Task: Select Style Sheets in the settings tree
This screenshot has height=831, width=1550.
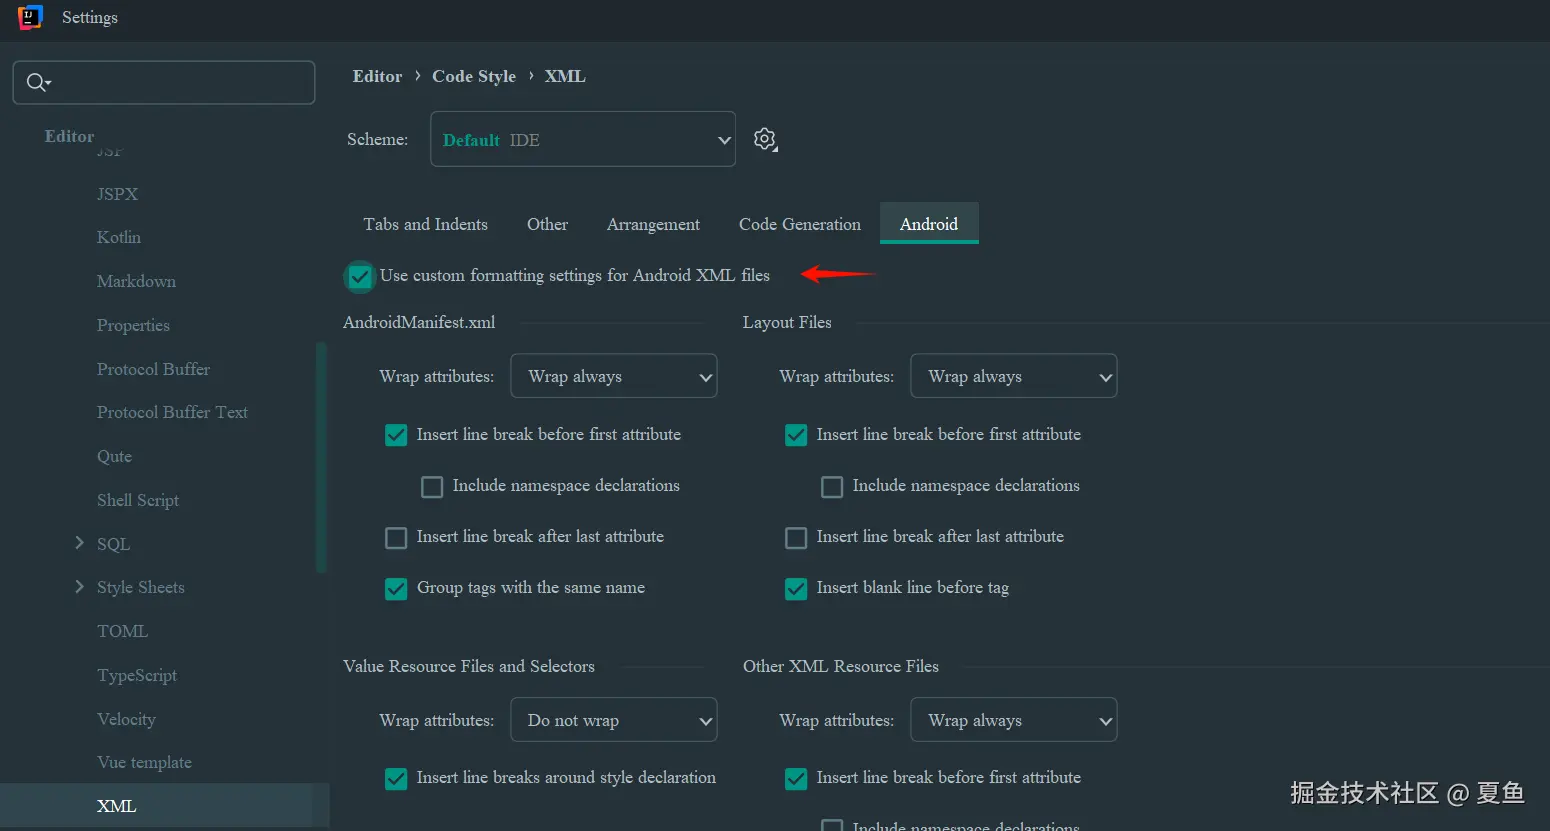Action: click(141, 587)
